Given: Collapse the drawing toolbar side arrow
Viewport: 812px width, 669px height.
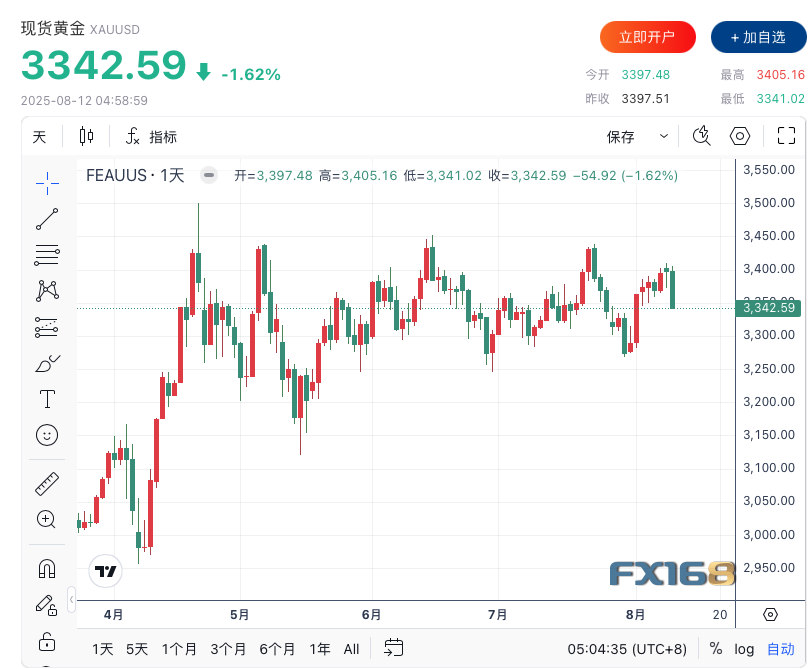Looking at the screenshot, I should 71,600.
